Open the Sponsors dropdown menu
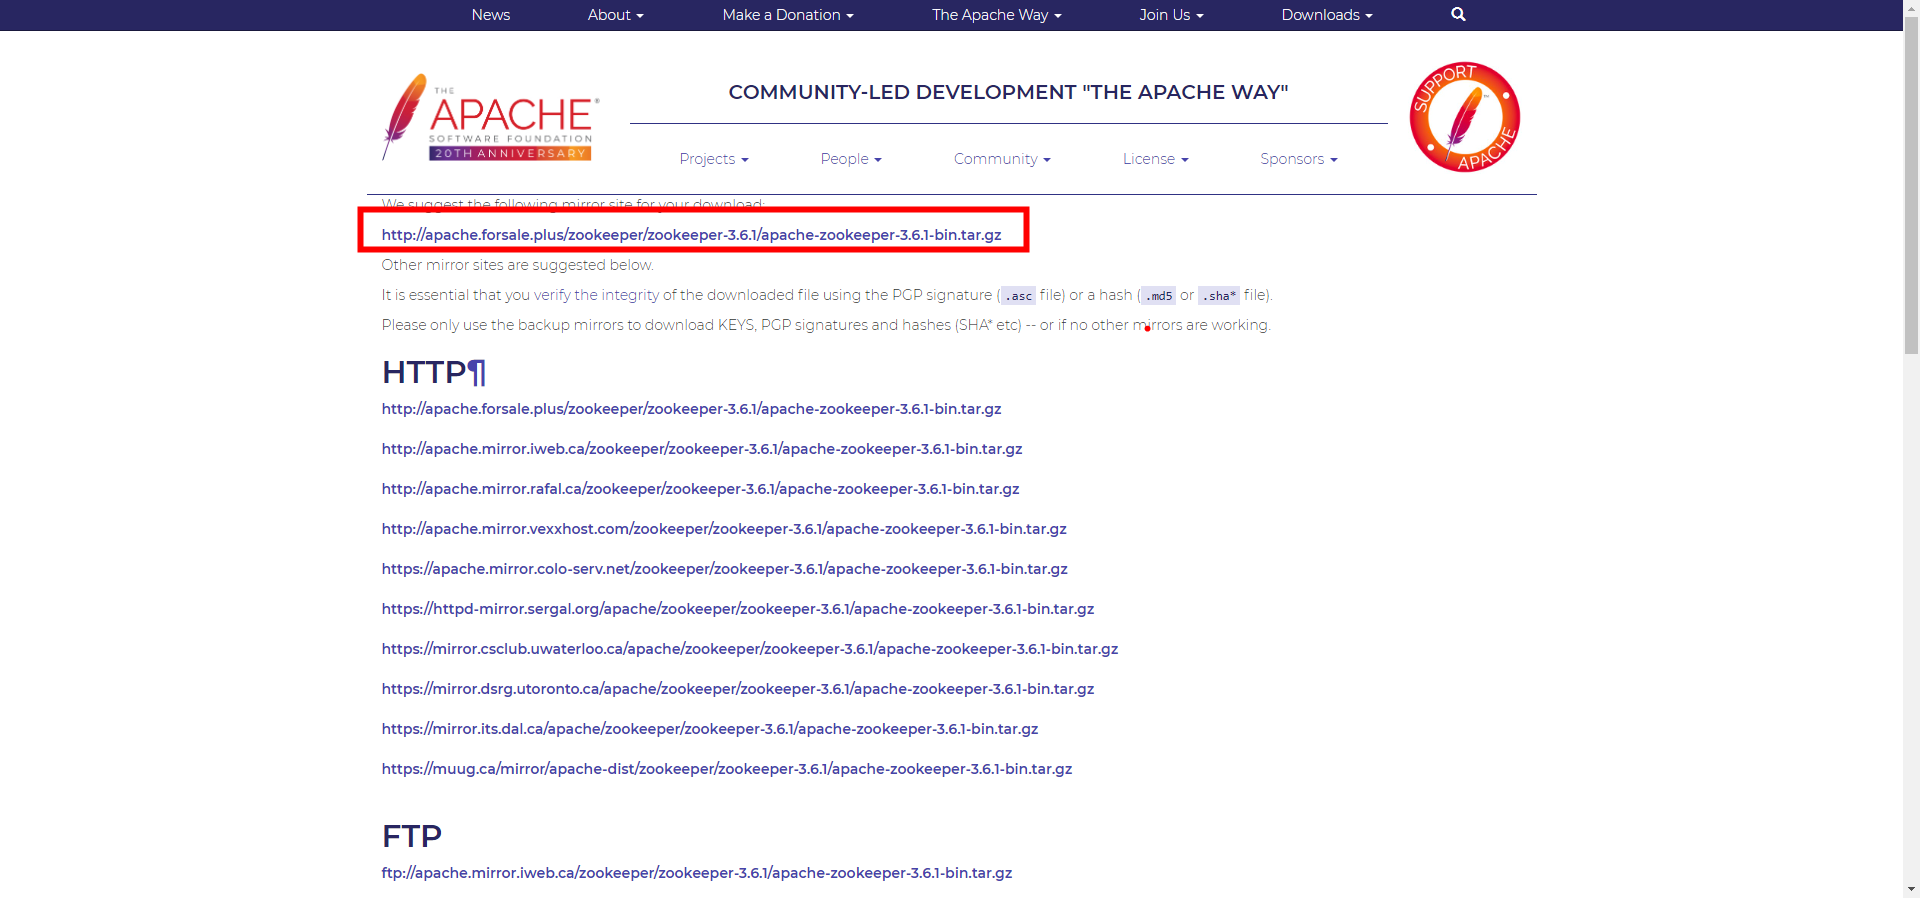 1299,159
